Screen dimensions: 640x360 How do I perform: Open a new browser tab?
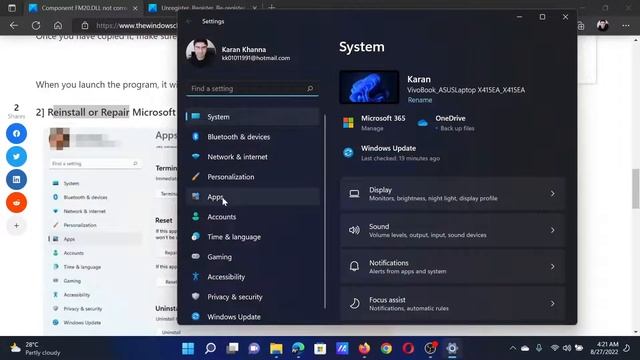point(271,8)
